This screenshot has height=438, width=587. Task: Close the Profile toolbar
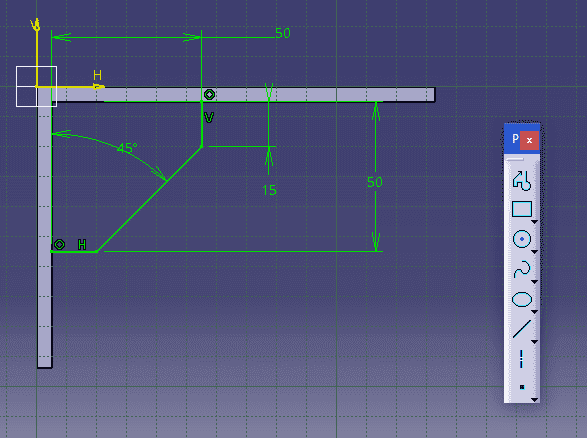pos(529,140)
